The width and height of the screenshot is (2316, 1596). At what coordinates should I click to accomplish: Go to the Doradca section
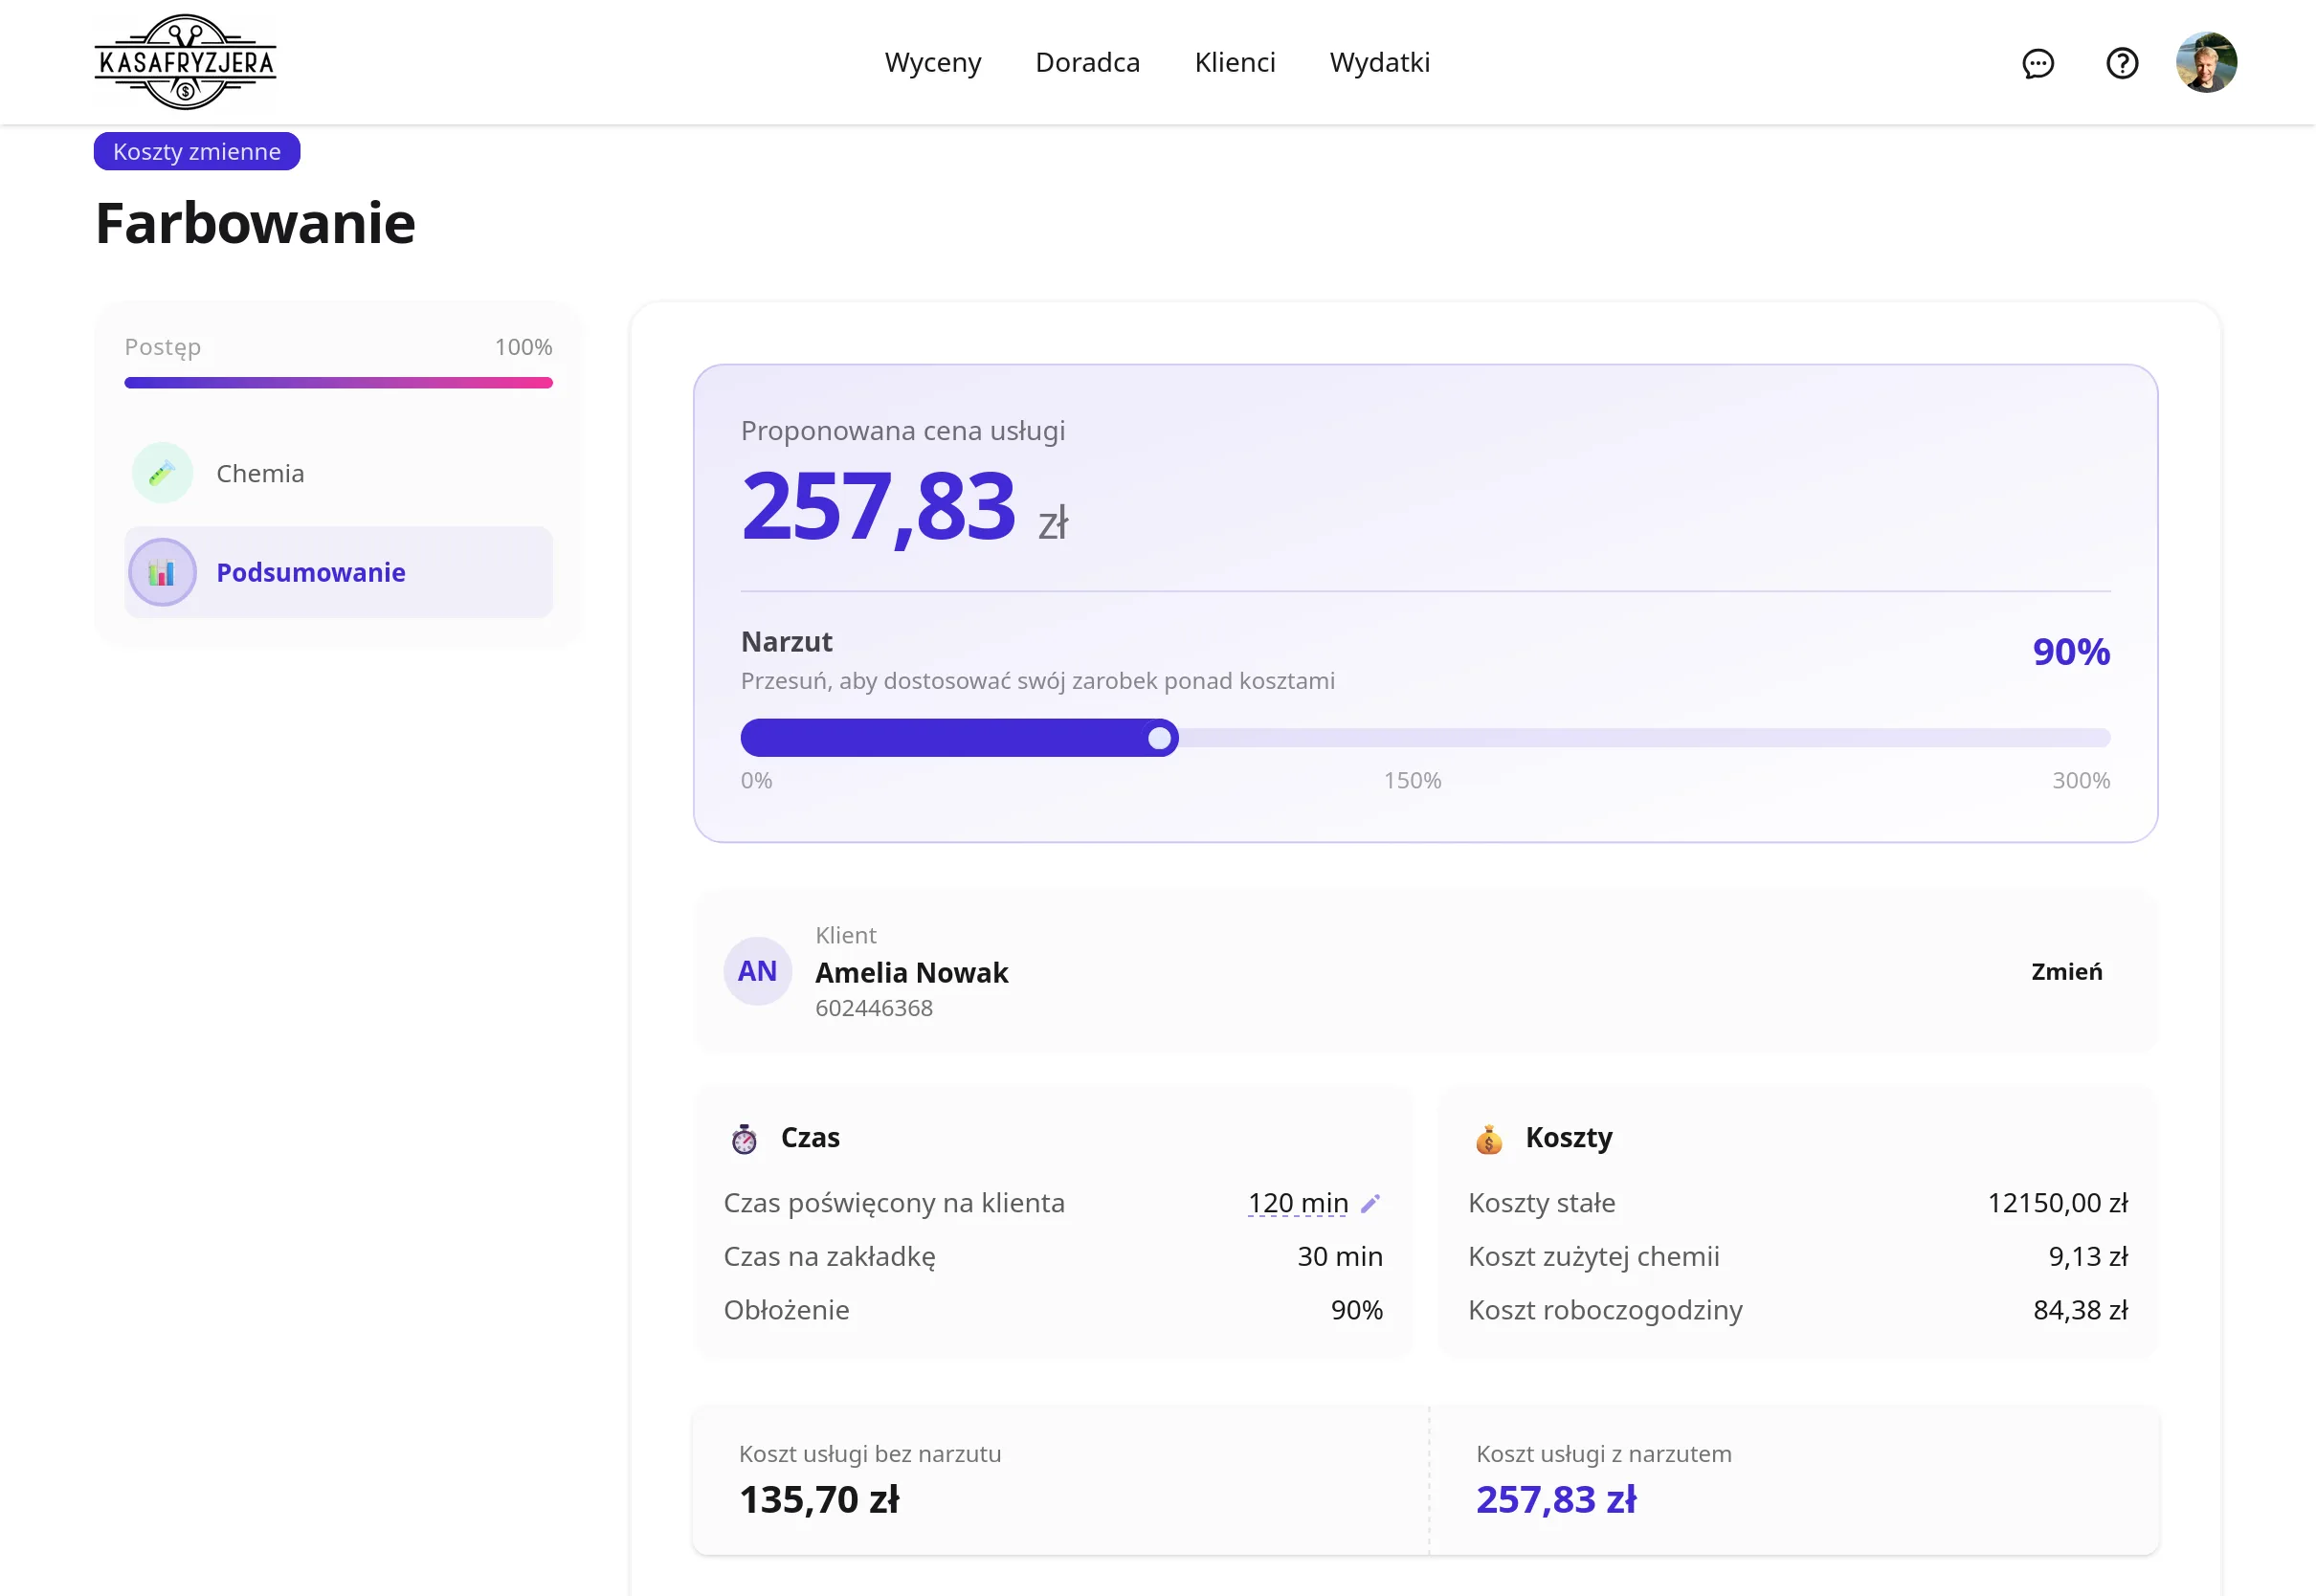tap(1087, 62)
